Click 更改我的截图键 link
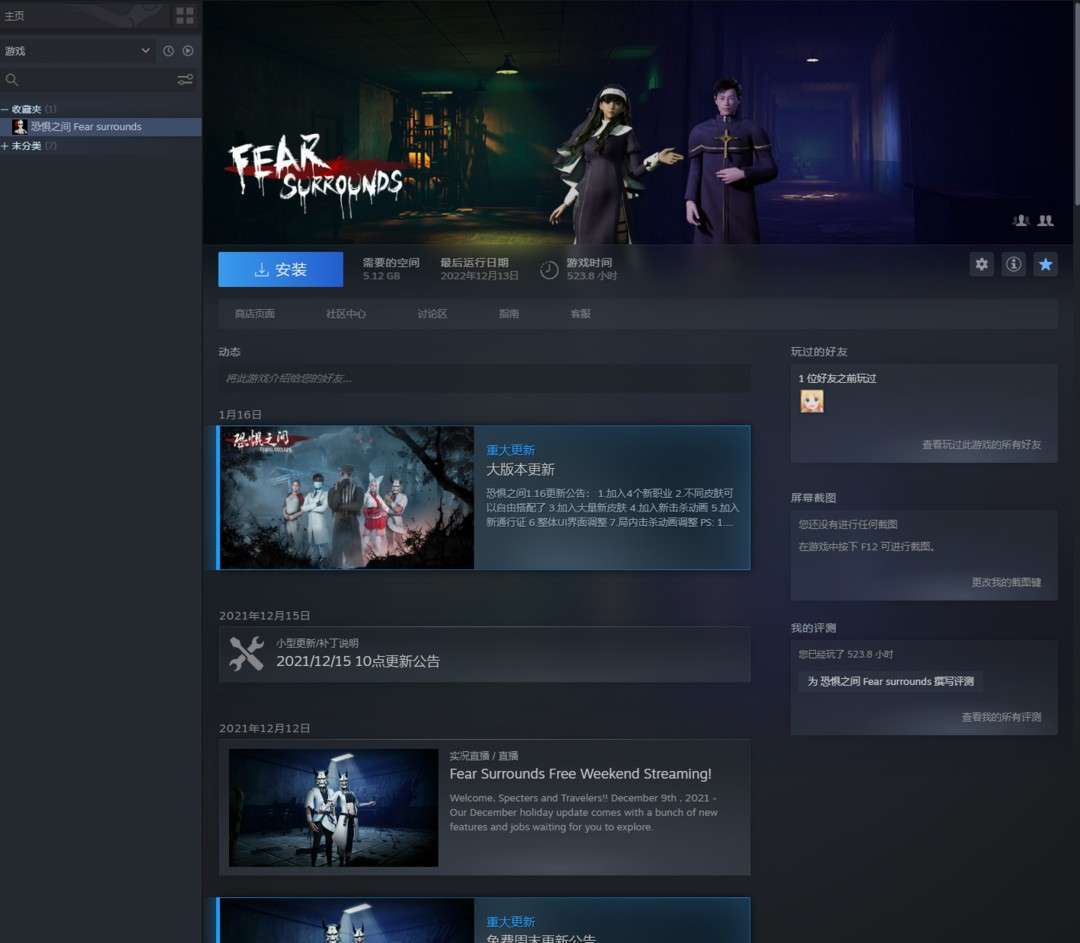1080x943 pixels. point(1006,582)
